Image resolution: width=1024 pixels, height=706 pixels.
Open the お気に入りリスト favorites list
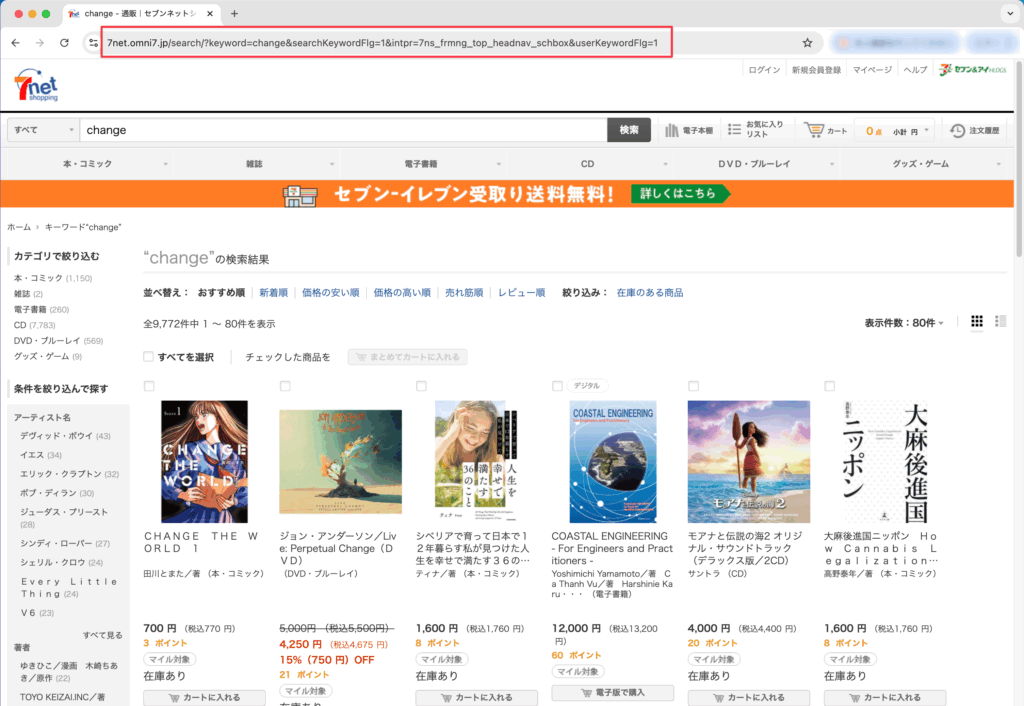coord(756,129)
